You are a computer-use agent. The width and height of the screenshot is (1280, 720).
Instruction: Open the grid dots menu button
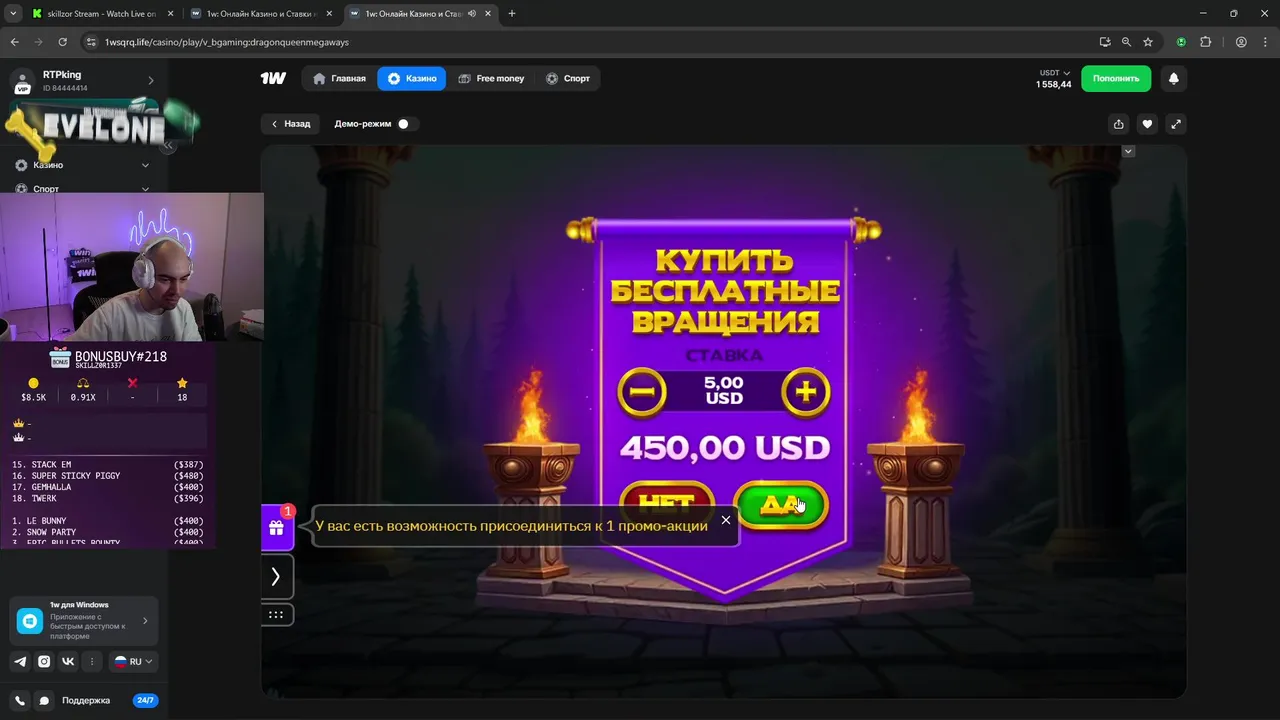[276, 615]
